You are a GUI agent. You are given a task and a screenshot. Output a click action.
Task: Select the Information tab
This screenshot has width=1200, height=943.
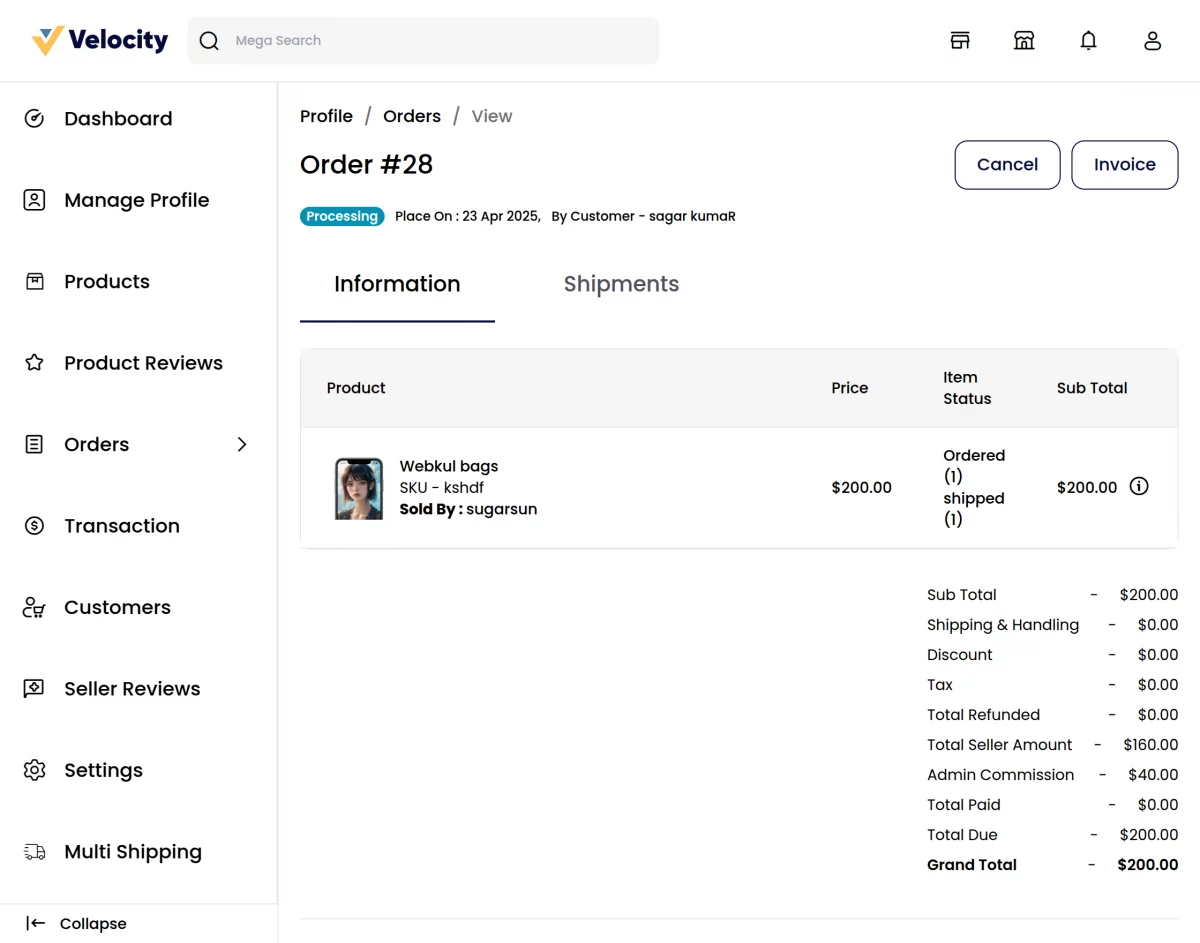point(397,284)
